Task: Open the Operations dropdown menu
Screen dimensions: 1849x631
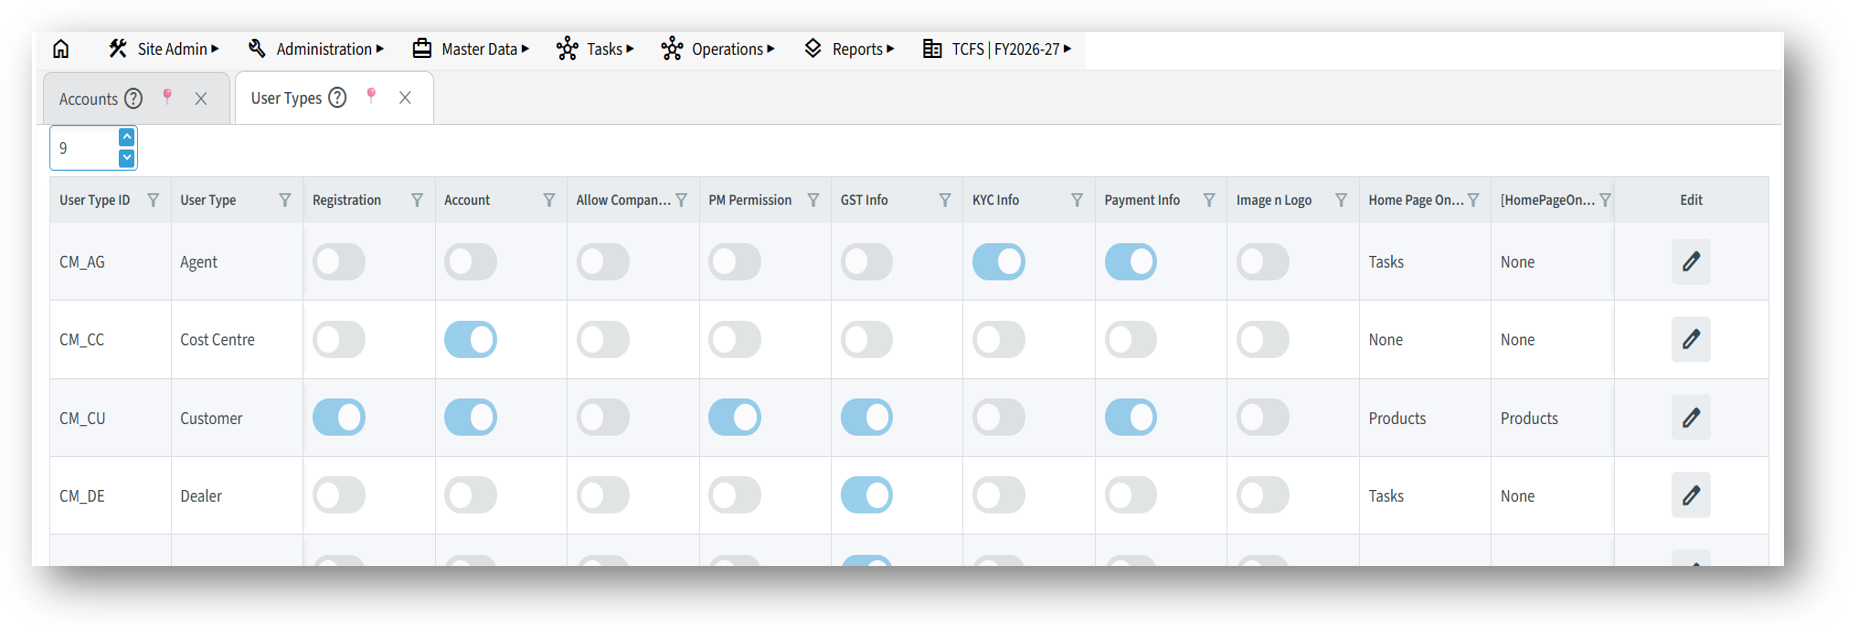Action: (x=718, y=49)
